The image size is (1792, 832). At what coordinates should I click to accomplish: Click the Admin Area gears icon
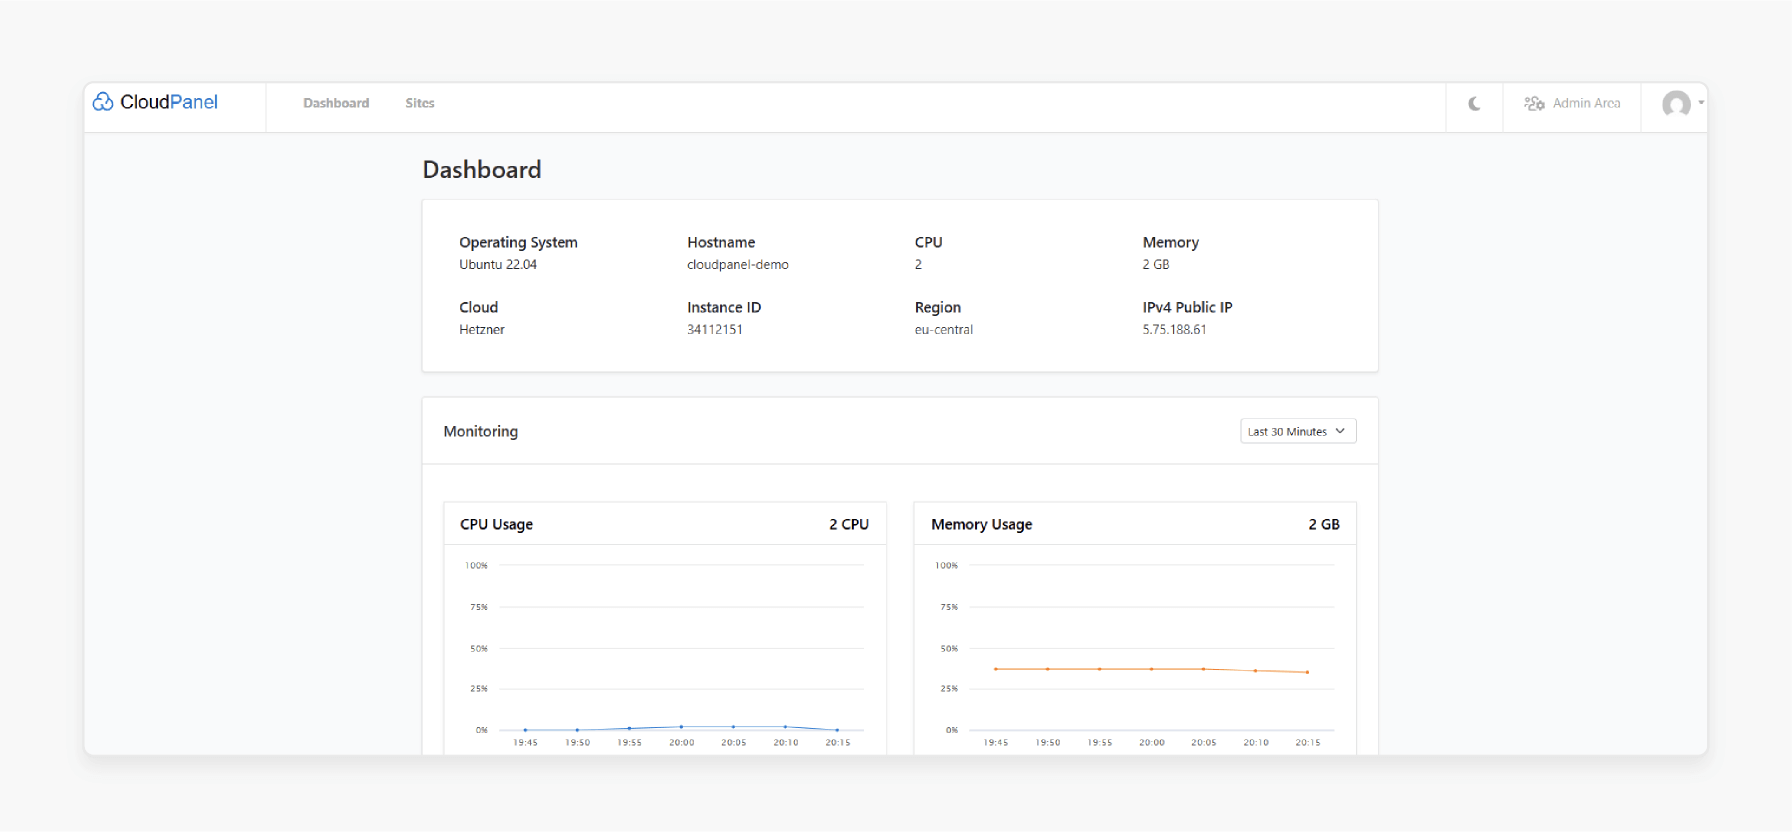(x=1534, y=103)
